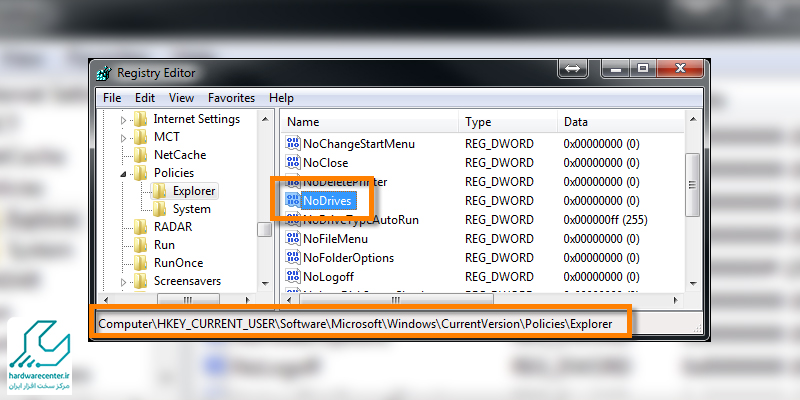Minimize the Registry Editor window
This screenshot has height=400, width=800.
tap(616, 68)
